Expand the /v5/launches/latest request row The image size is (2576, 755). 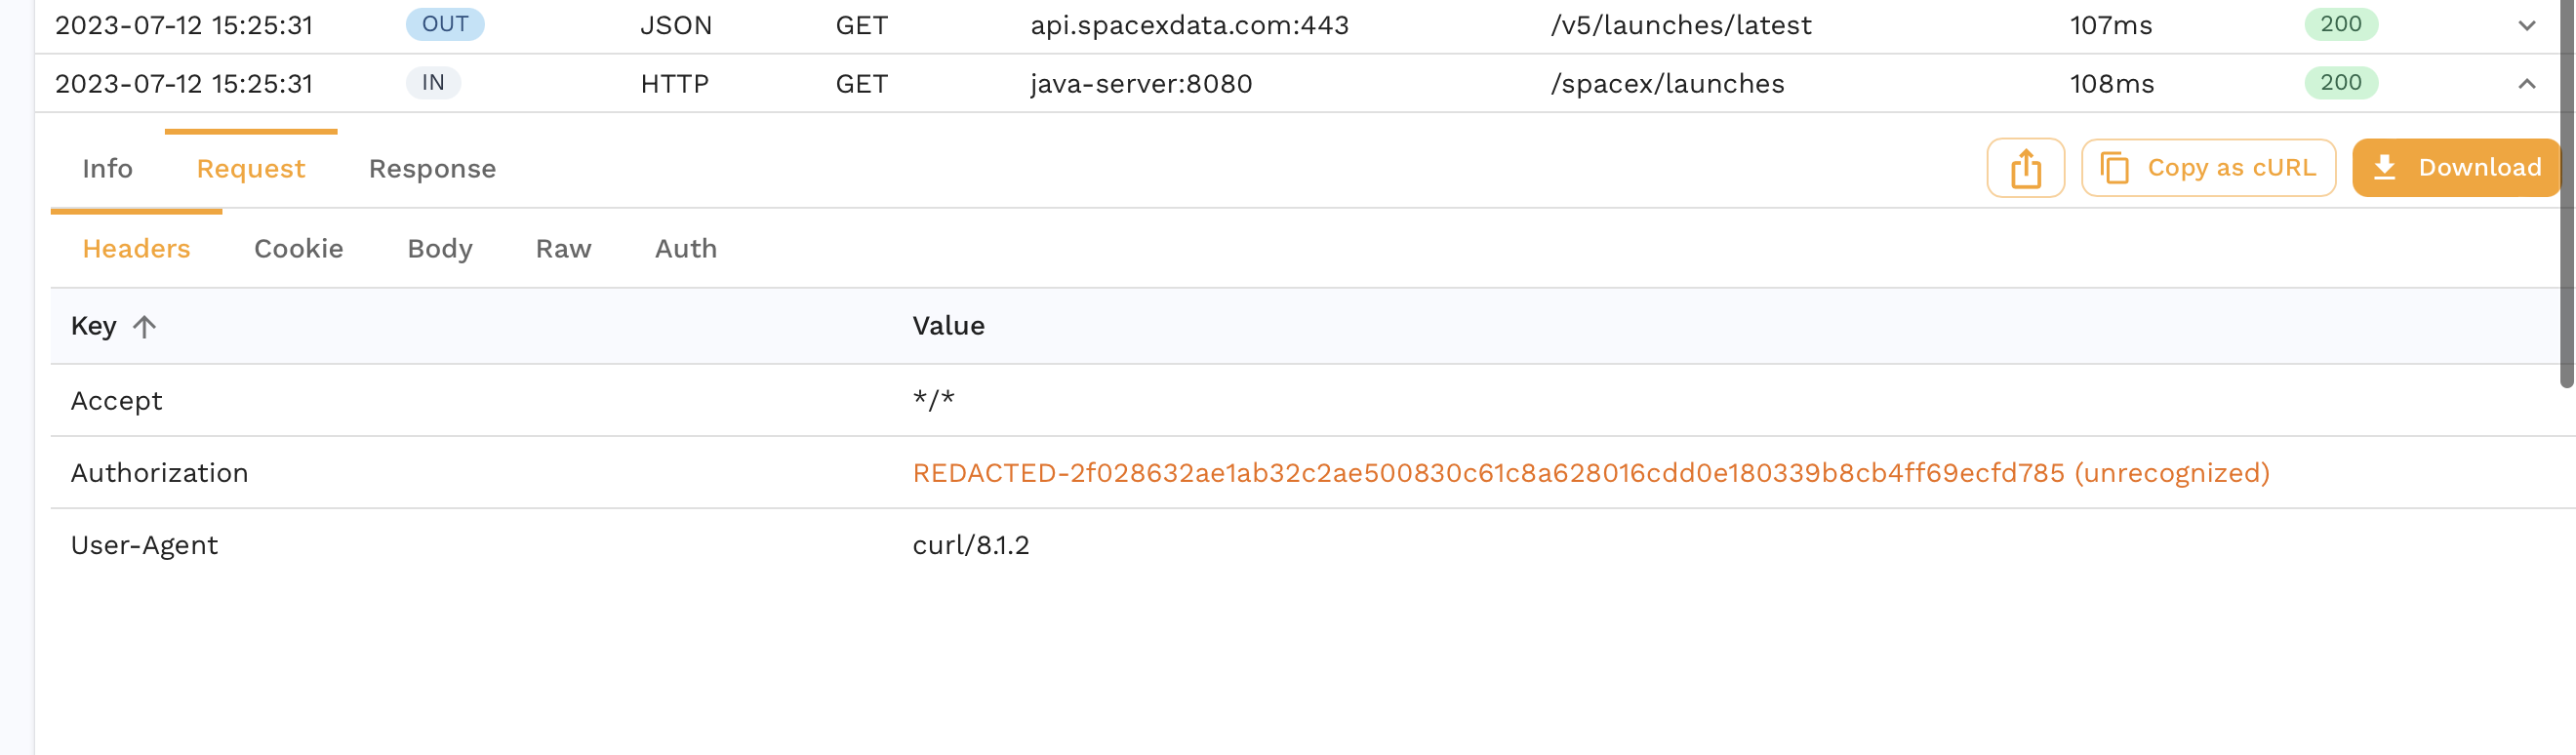2526,26
